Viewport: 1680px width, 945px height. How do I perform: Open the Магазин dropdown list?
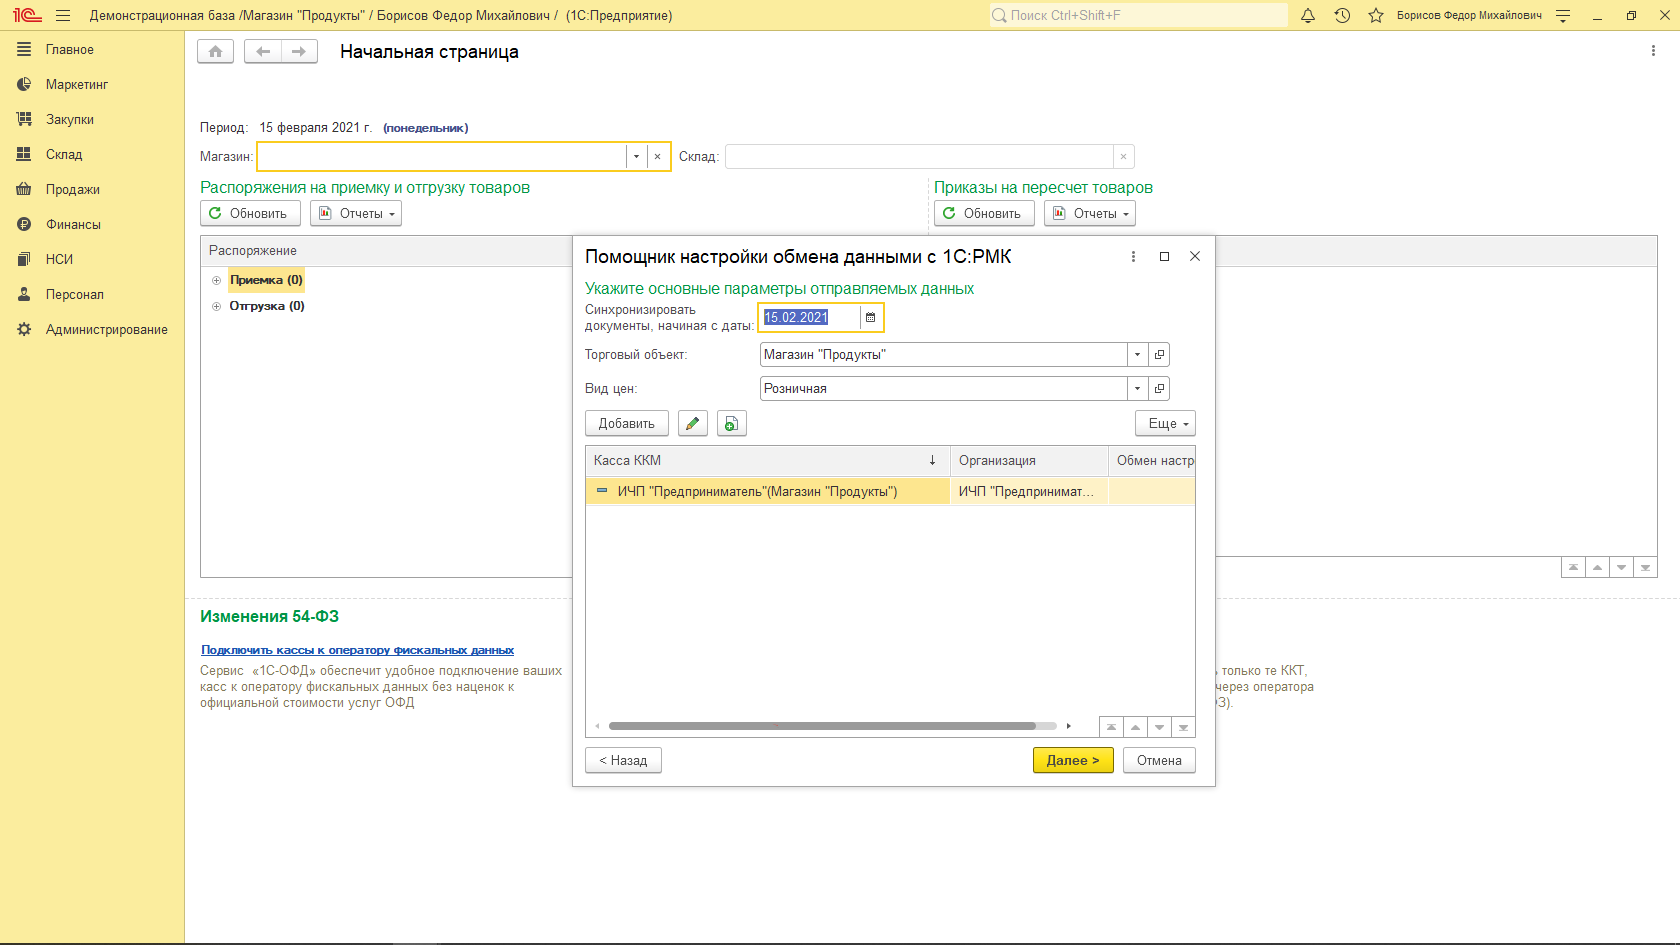click(x=636, y=156)
